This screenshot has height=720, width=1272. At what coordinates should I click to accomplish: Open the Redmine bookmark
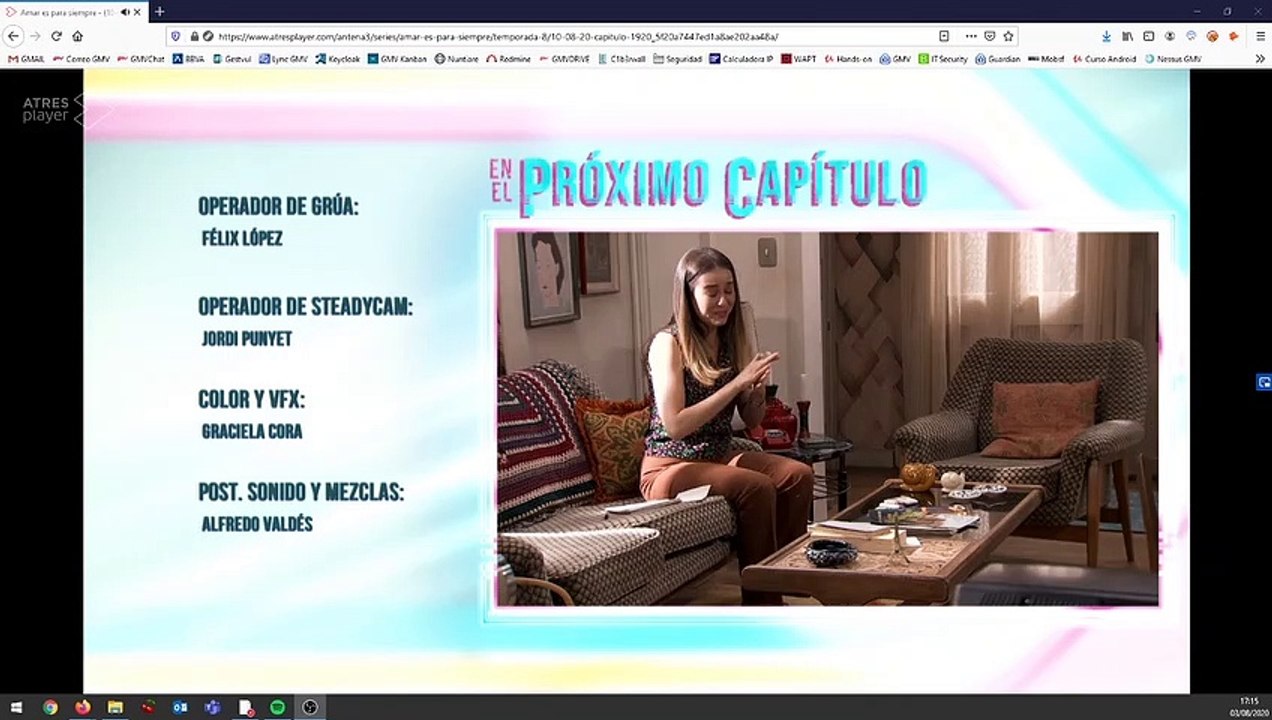point(509,59)
